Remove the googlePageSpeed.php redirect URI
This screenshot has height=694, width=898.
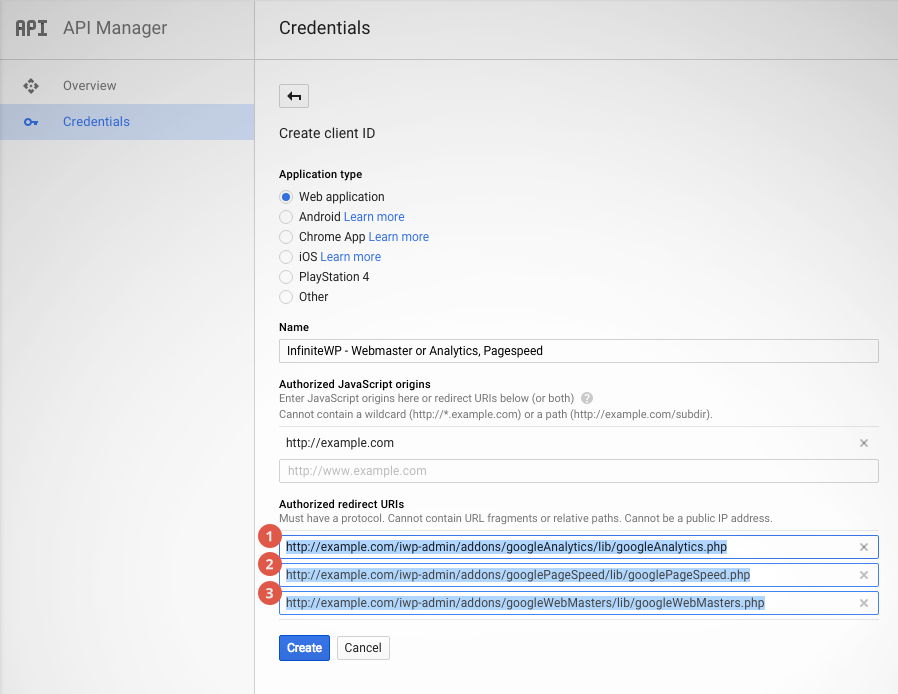point(864,575)
